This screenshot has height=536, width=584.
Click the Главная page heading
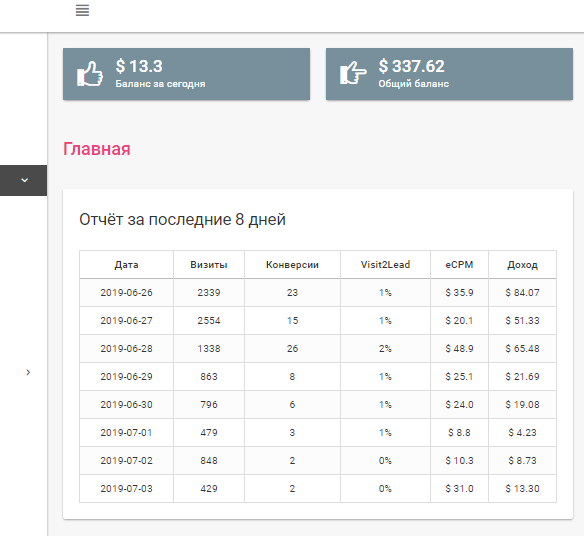pyautogui.click(x=97, y=149)
